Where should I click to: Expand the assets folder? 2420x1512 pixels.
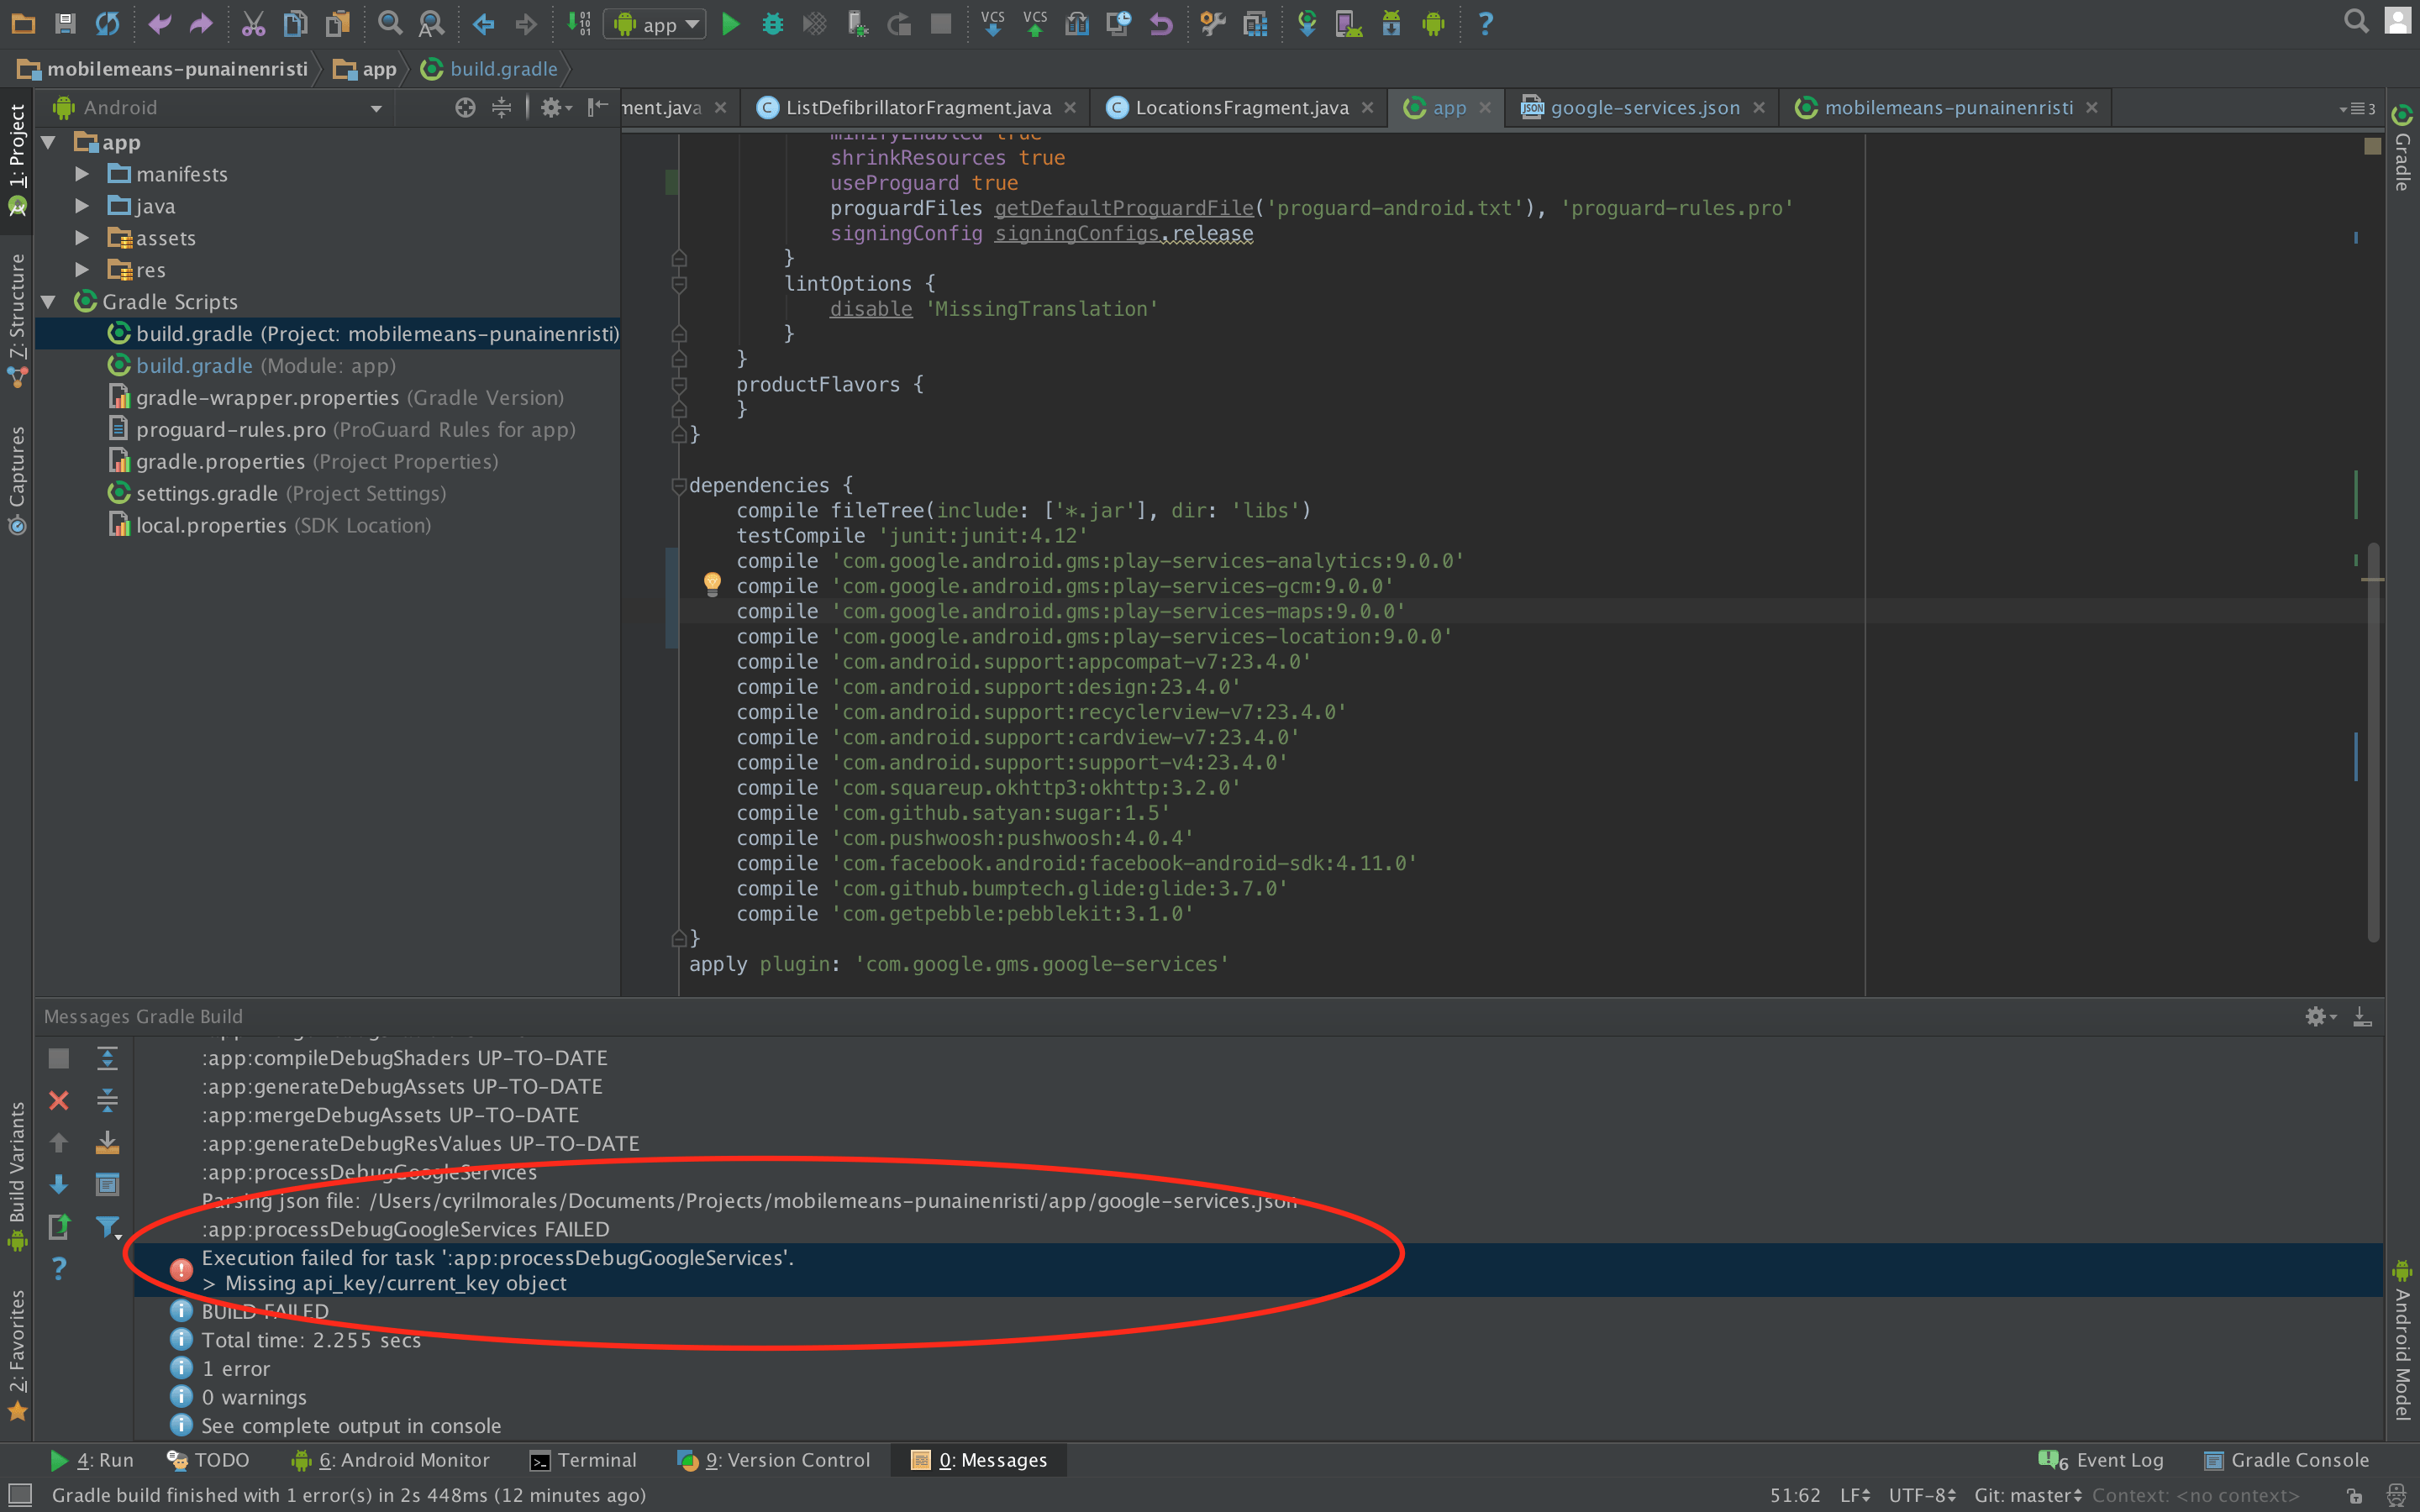point(82,238)
